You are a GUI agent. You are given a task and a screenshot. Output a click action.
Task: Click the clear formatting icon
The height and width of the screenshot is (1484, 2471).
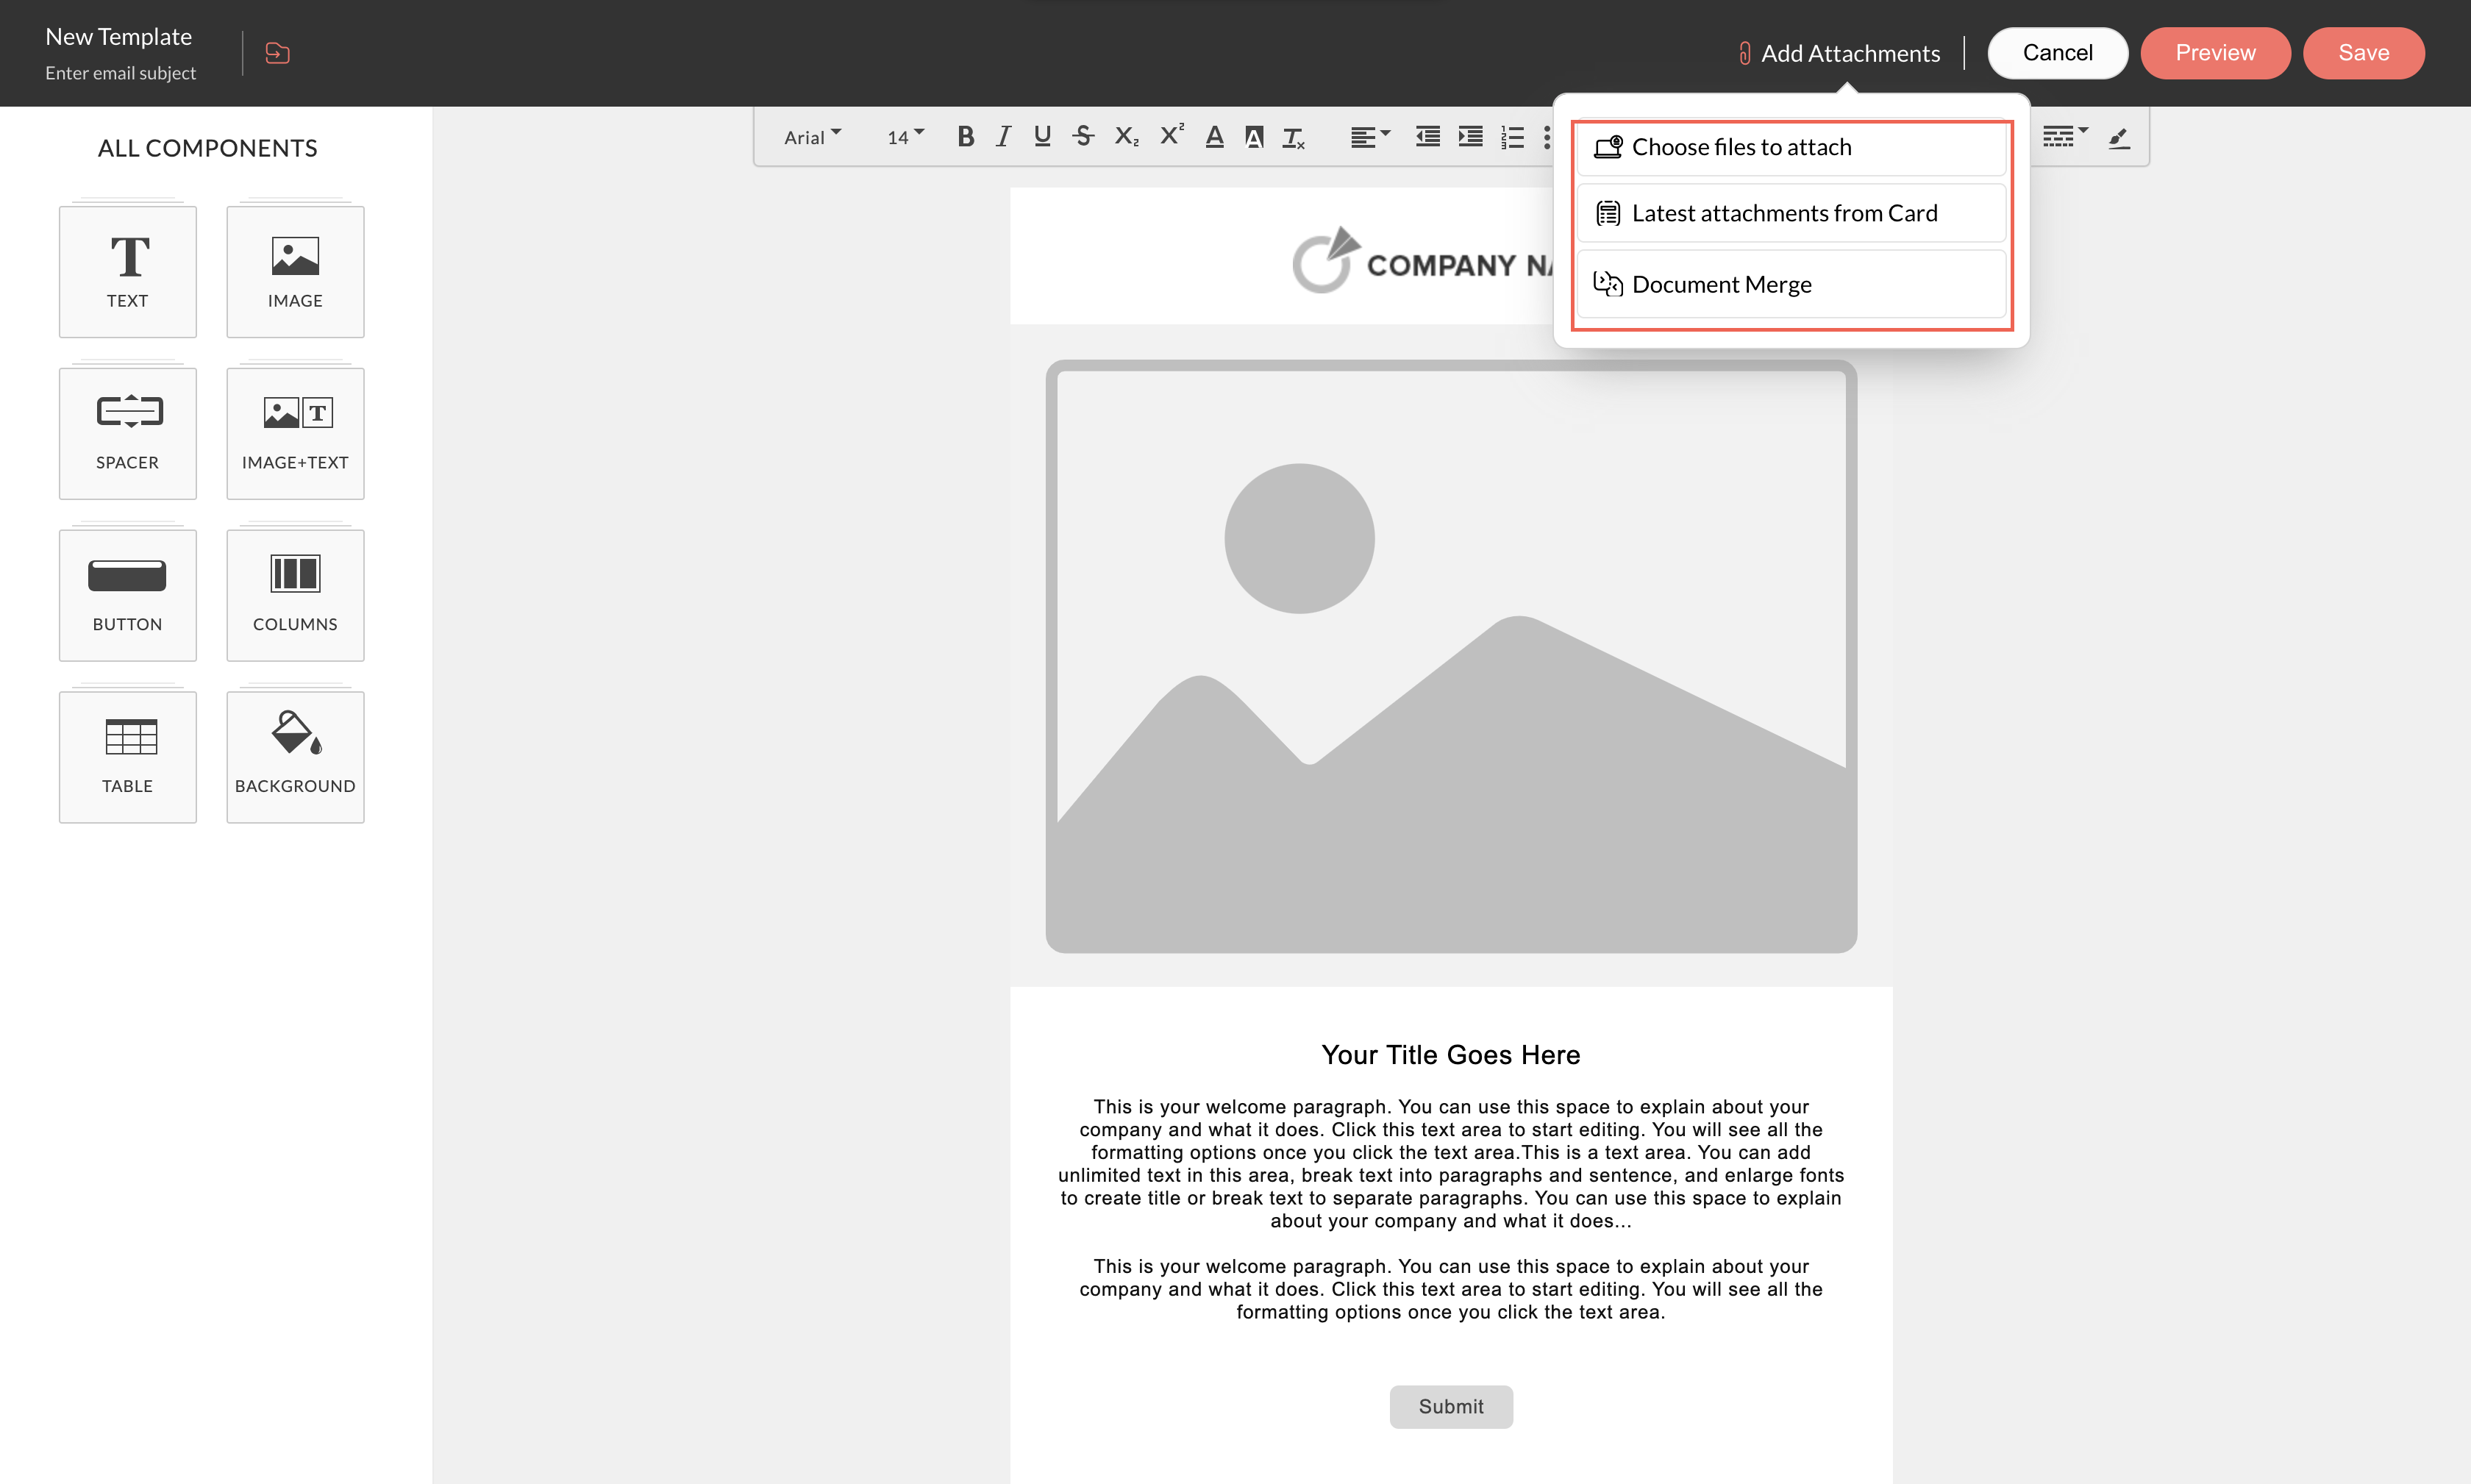(1293, 138)
